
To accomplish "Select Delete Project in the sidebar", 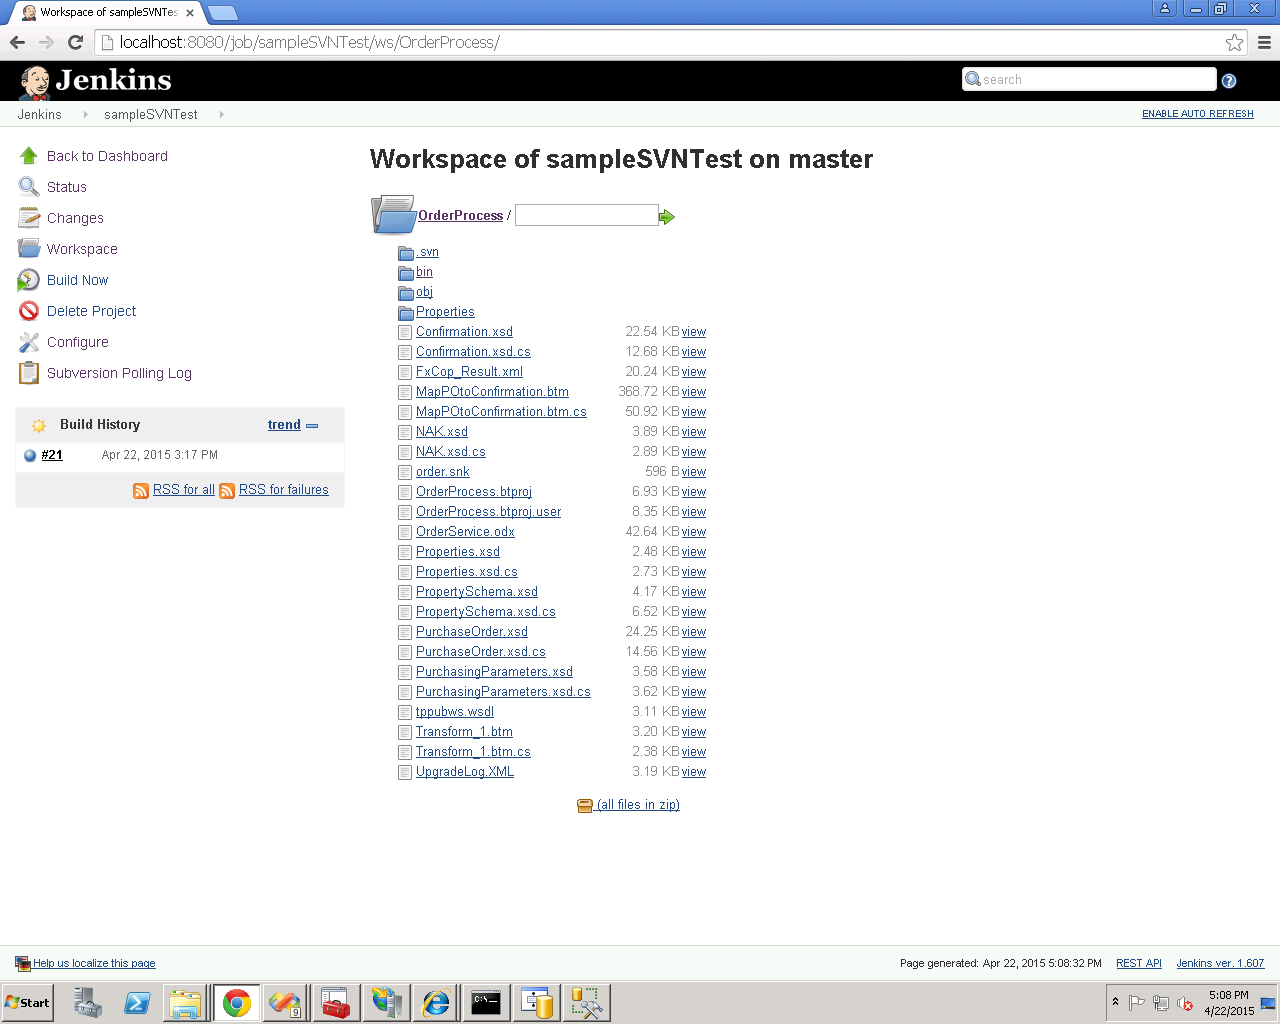I will pyautogui.click(x=91, y=311).
